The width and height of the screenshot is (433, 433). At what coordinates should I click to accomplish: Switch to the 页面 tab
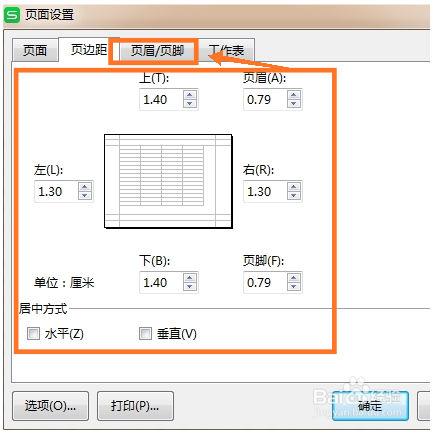pyautogui.click(x=35, y=50)
